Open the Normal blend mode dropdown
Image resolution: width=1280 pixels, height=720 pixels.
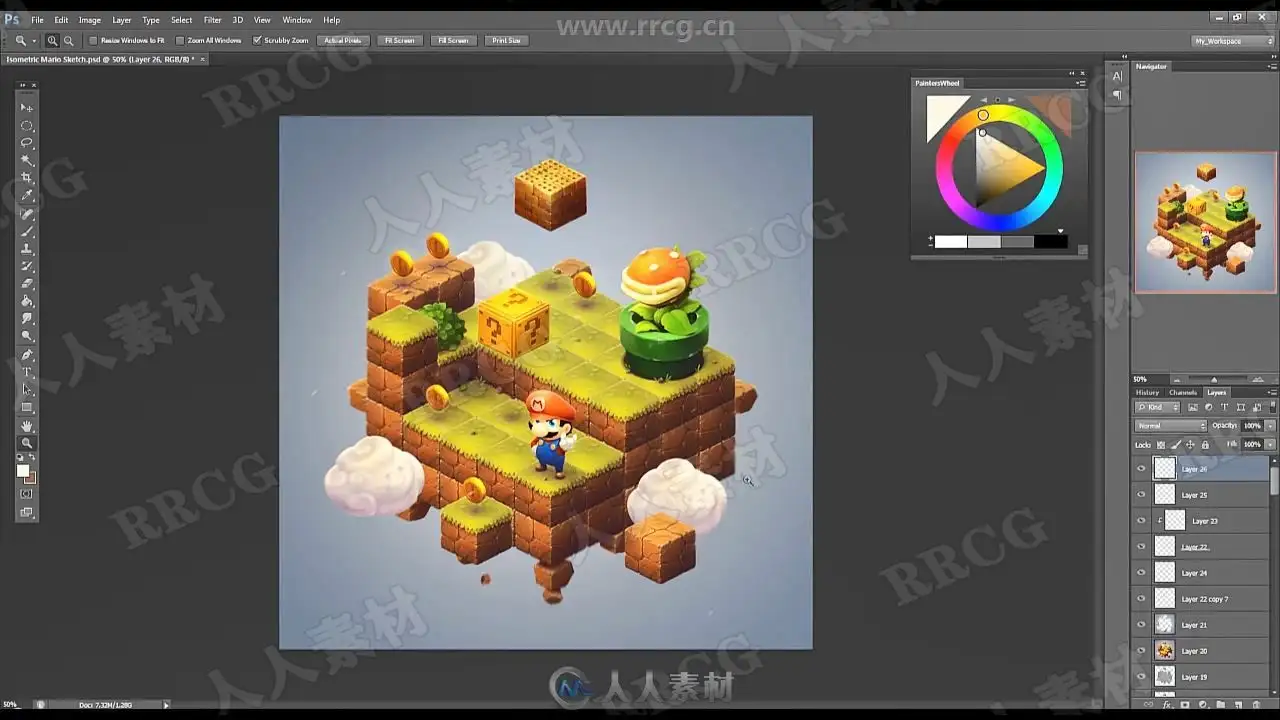pos(1172,426)
